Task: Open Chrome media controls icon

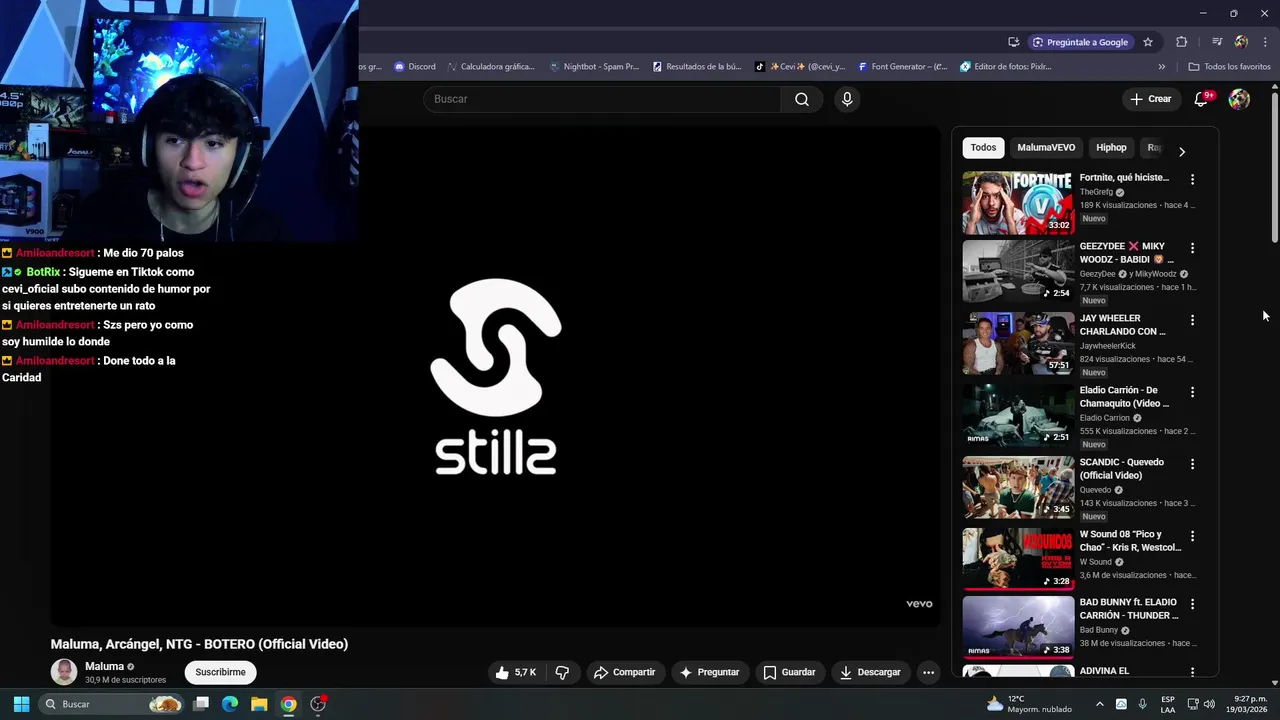Action: tap(1217, 42)
